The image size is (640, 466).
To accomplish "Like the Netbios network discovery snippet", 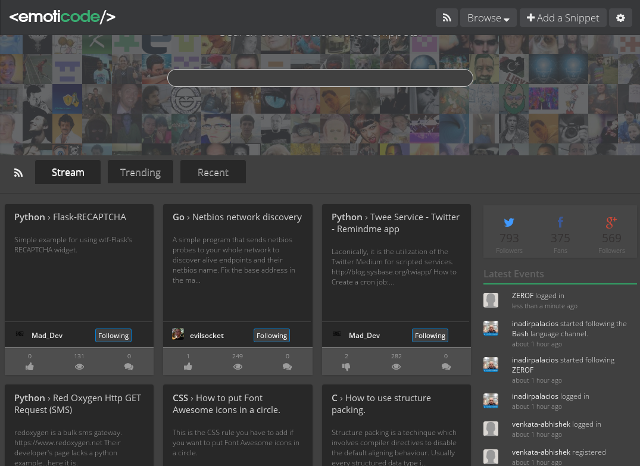I will [x=188, y=366].
